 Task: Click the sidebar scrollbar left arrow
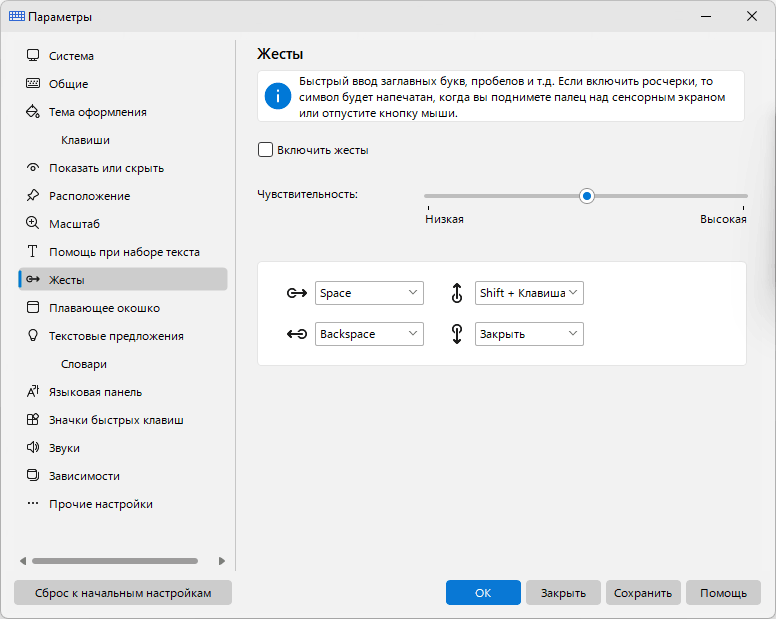[x=23, y=561]
